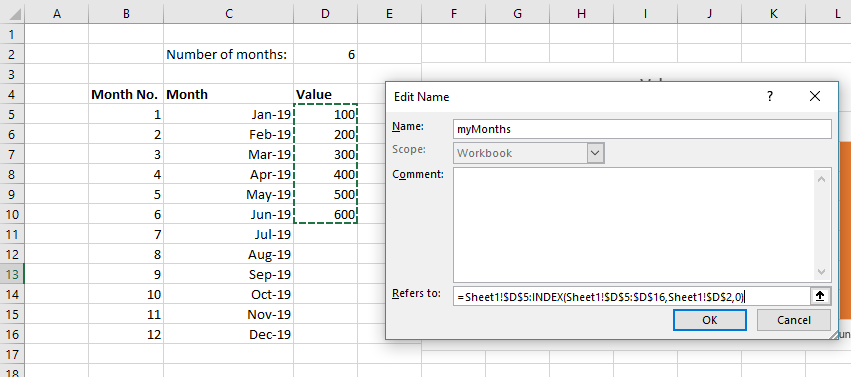Select the Number of months label cell
This screenshot has width=851, height=377.
pos(228,54)
